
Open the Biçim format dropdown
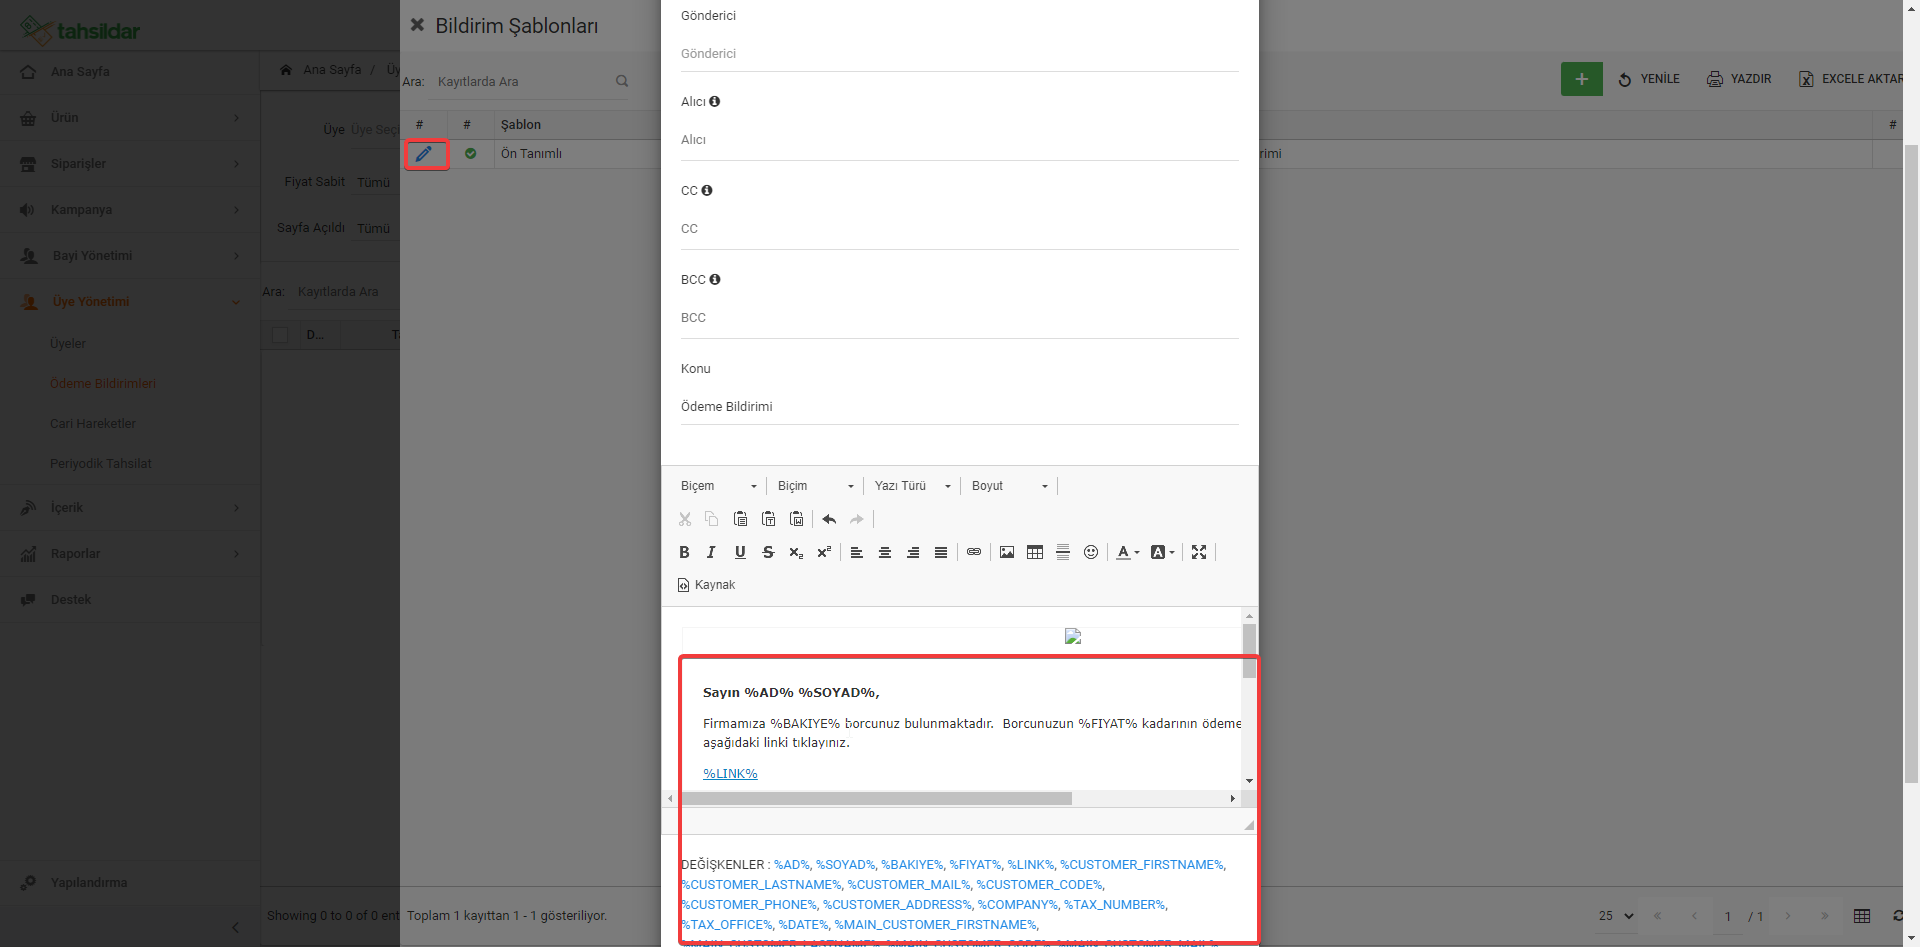point(816,486)
